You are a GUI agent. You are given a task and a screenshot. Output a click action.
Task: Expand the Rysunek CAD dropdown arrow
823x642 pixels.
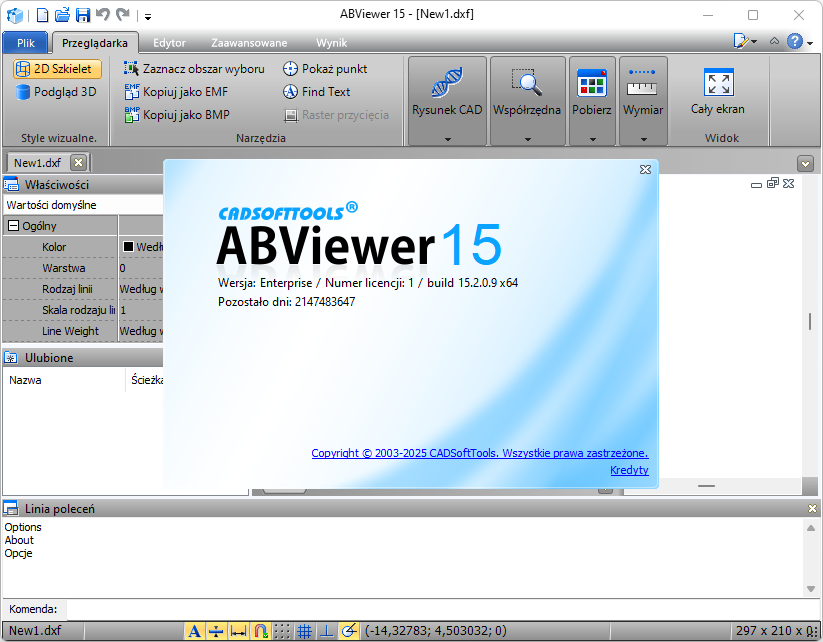click(x=448, y=139)
